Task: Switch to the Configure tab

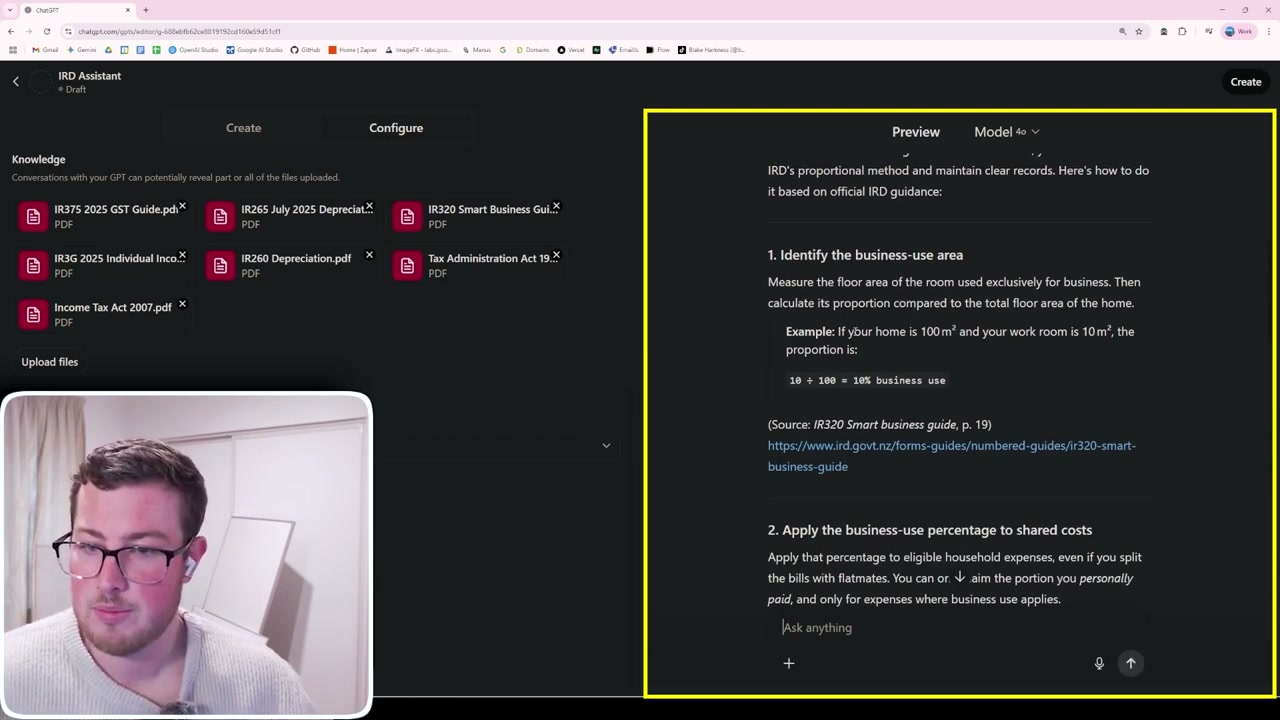Action: coord(396,128)
